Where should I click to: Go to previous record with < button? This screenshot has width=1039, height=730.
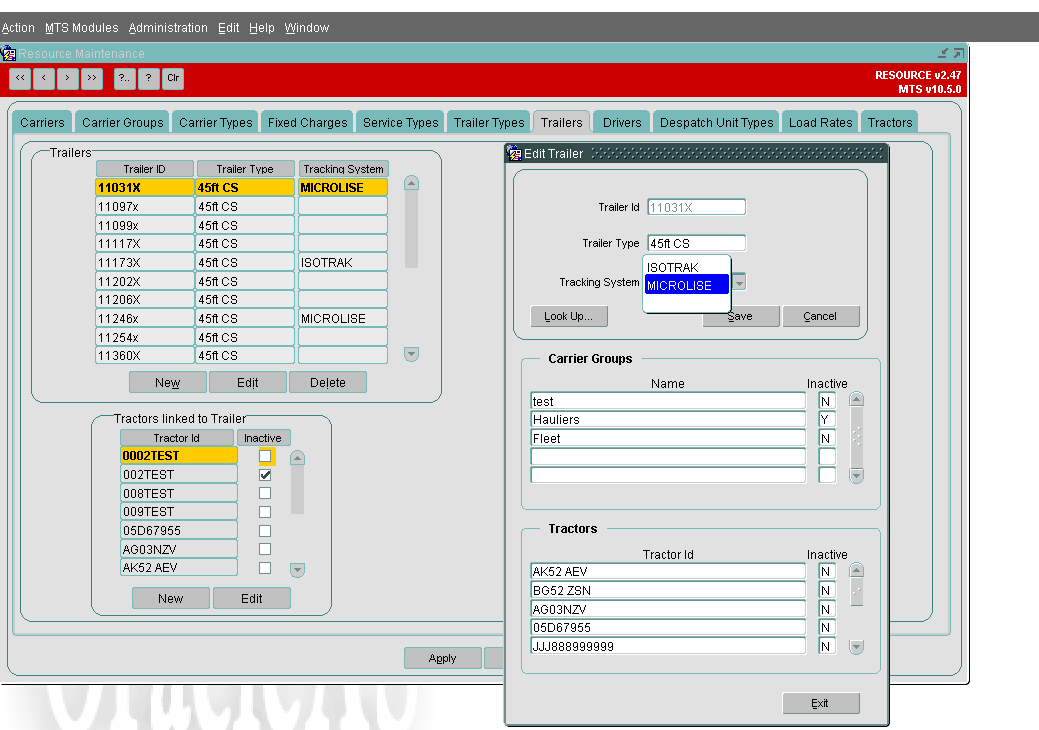coord(44,78)
